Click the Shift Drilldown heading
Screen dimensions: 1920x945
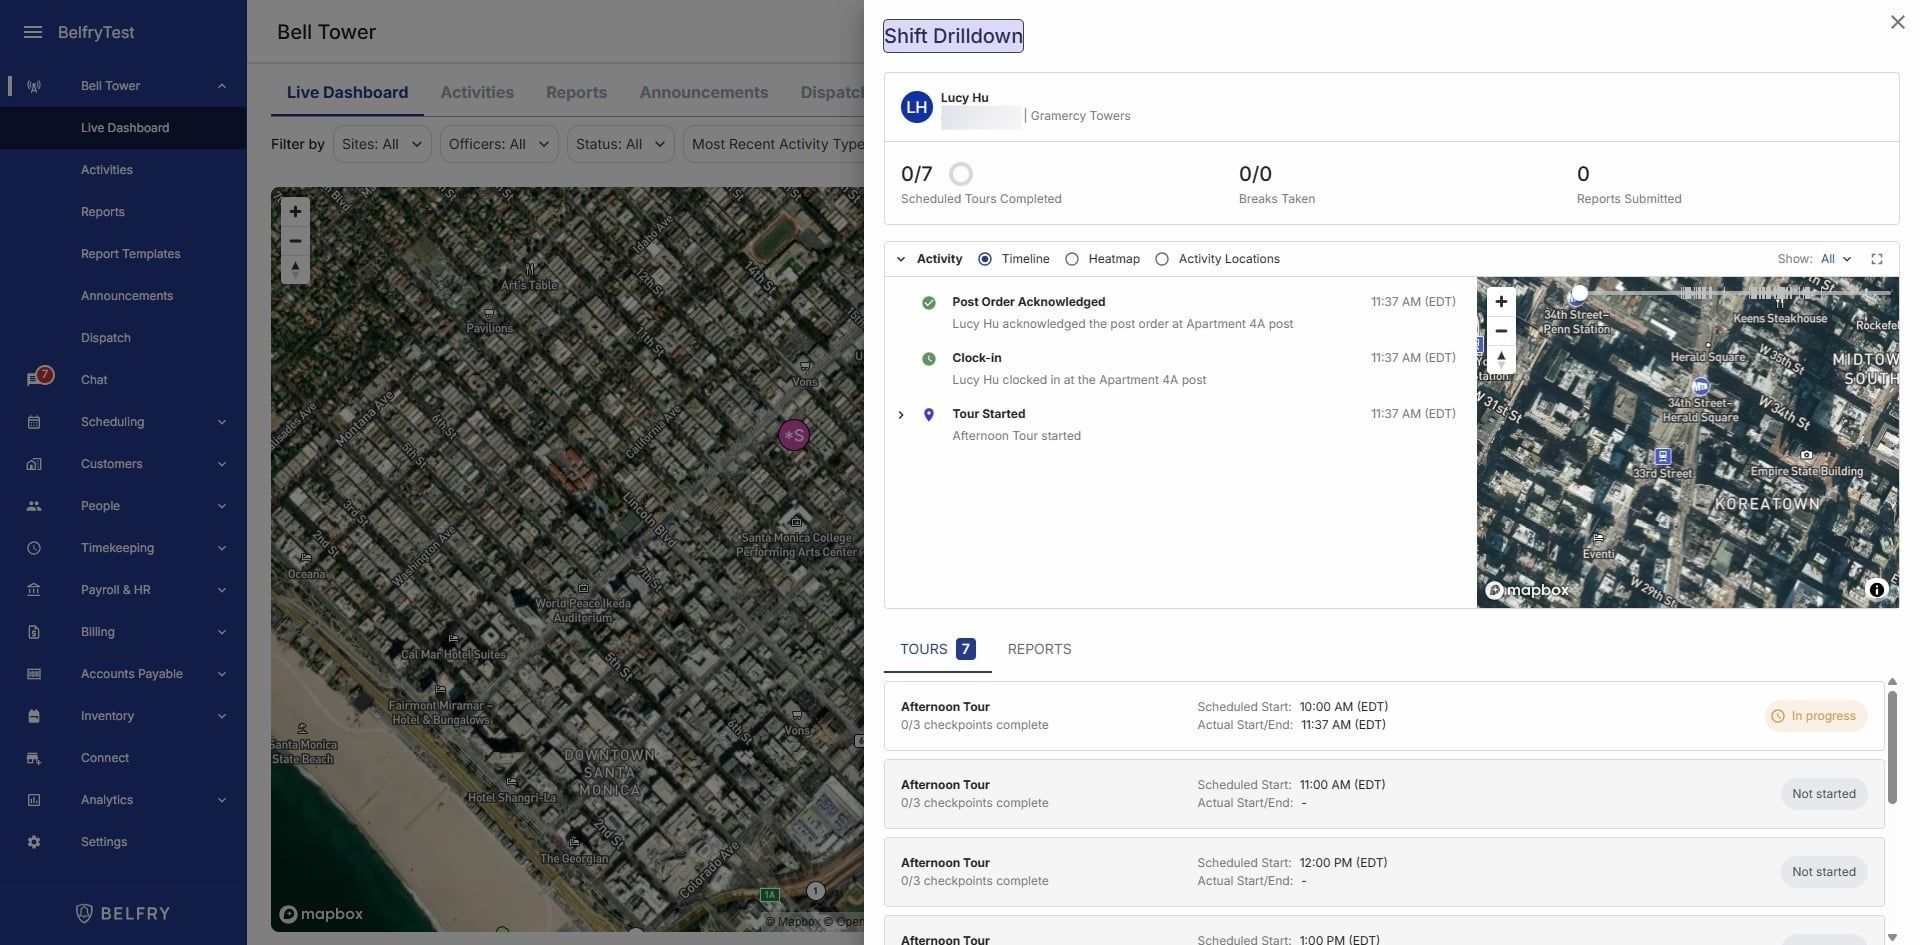[x=953, y=36]
